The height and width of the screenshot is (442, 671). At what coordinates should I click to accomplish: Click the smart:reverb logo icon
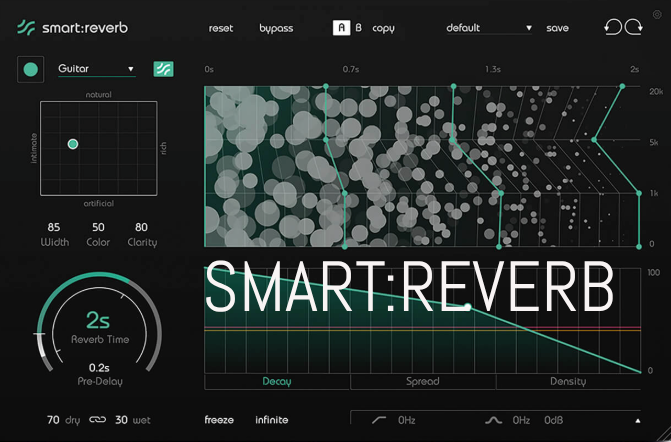(x=26, y=28)
